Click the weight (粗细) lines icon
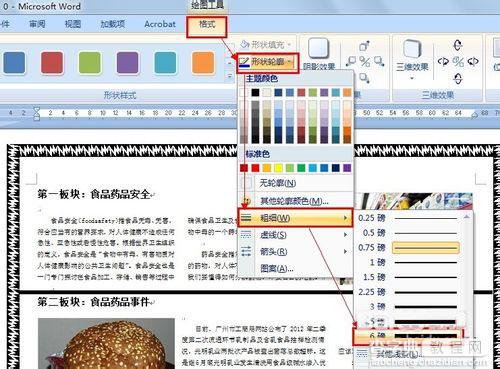The image size is (500, 369). pyautogui.click(x=246, y=218)
